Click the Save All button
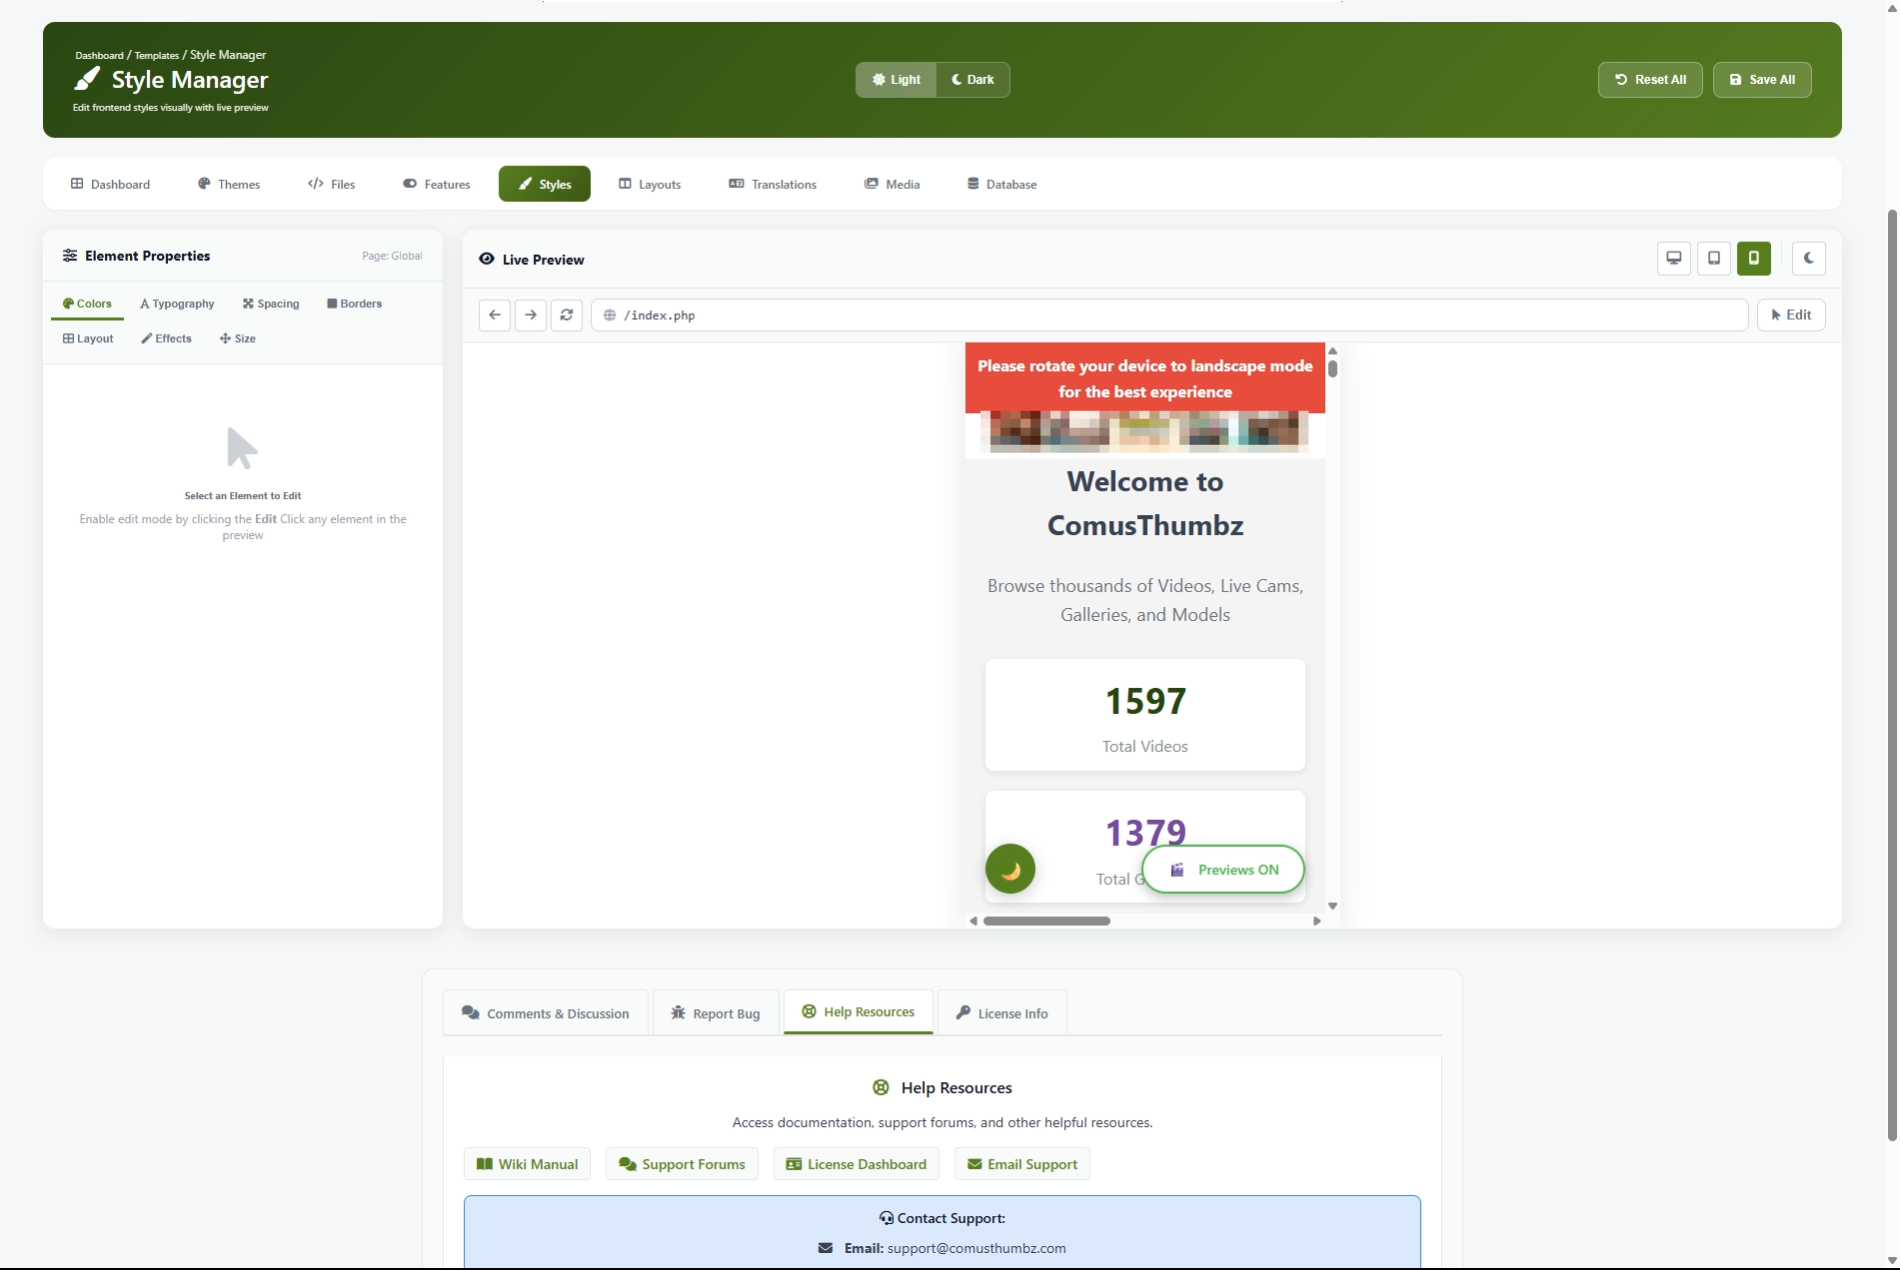The image size is (1900, 1270). (1761, 80)
